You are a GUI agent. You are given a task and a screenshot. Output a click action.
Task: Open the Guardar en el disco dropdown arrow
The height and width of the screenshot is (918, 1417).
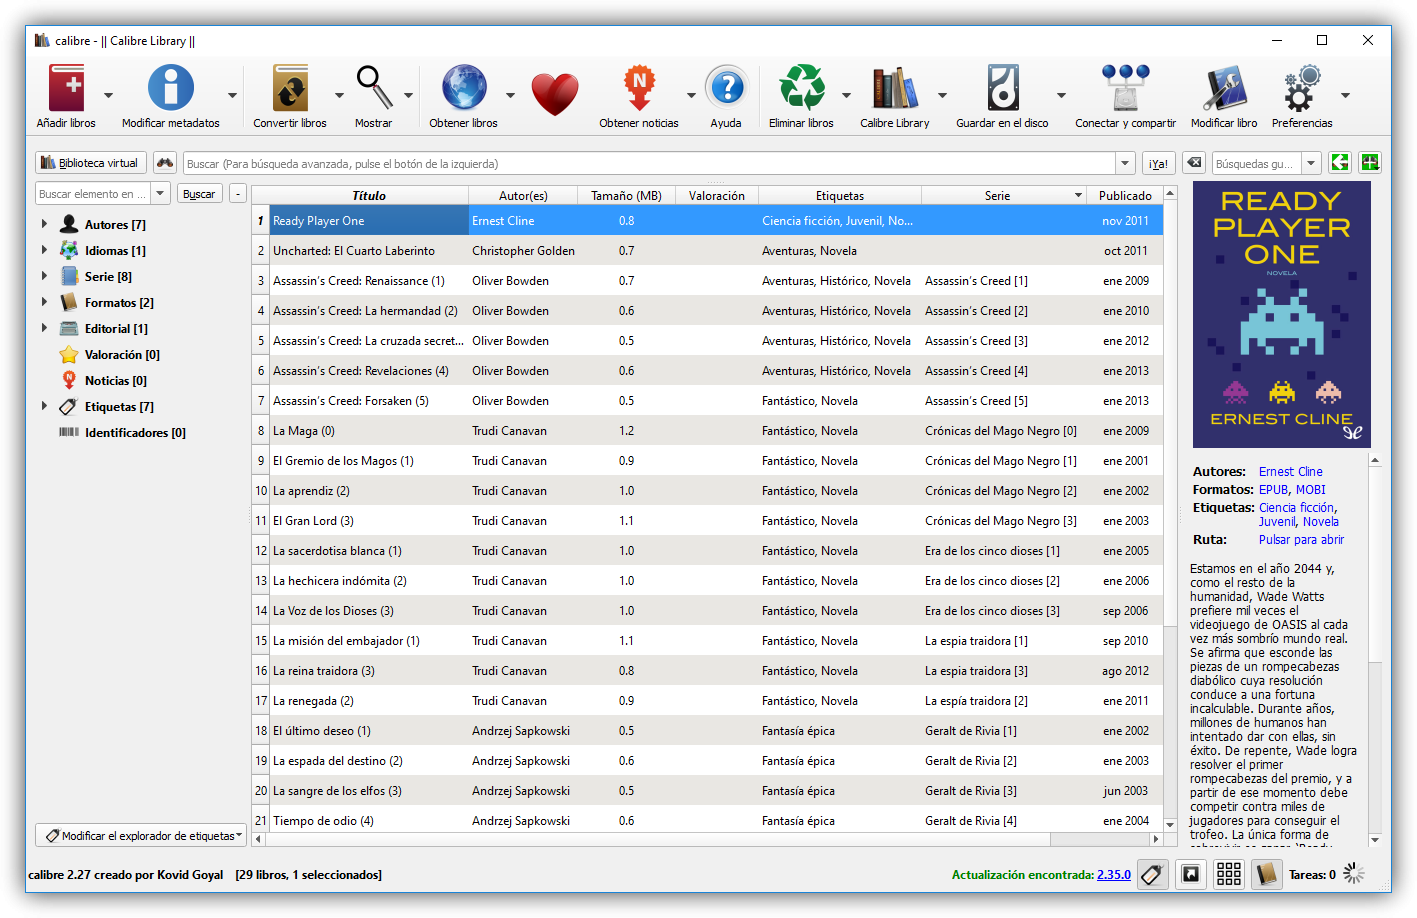tap(1061, 96)
